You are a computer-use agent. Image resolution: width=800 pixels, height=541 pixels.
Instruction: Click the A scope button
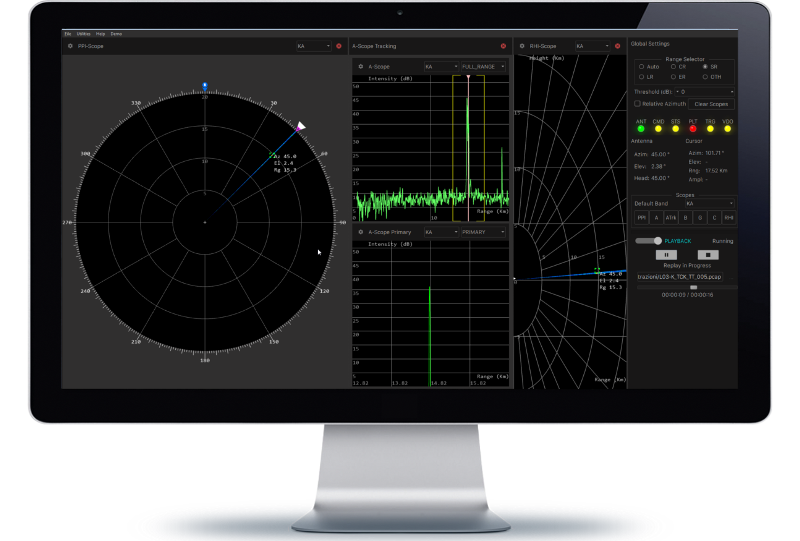pyautogui.click(x=656, y=218)
